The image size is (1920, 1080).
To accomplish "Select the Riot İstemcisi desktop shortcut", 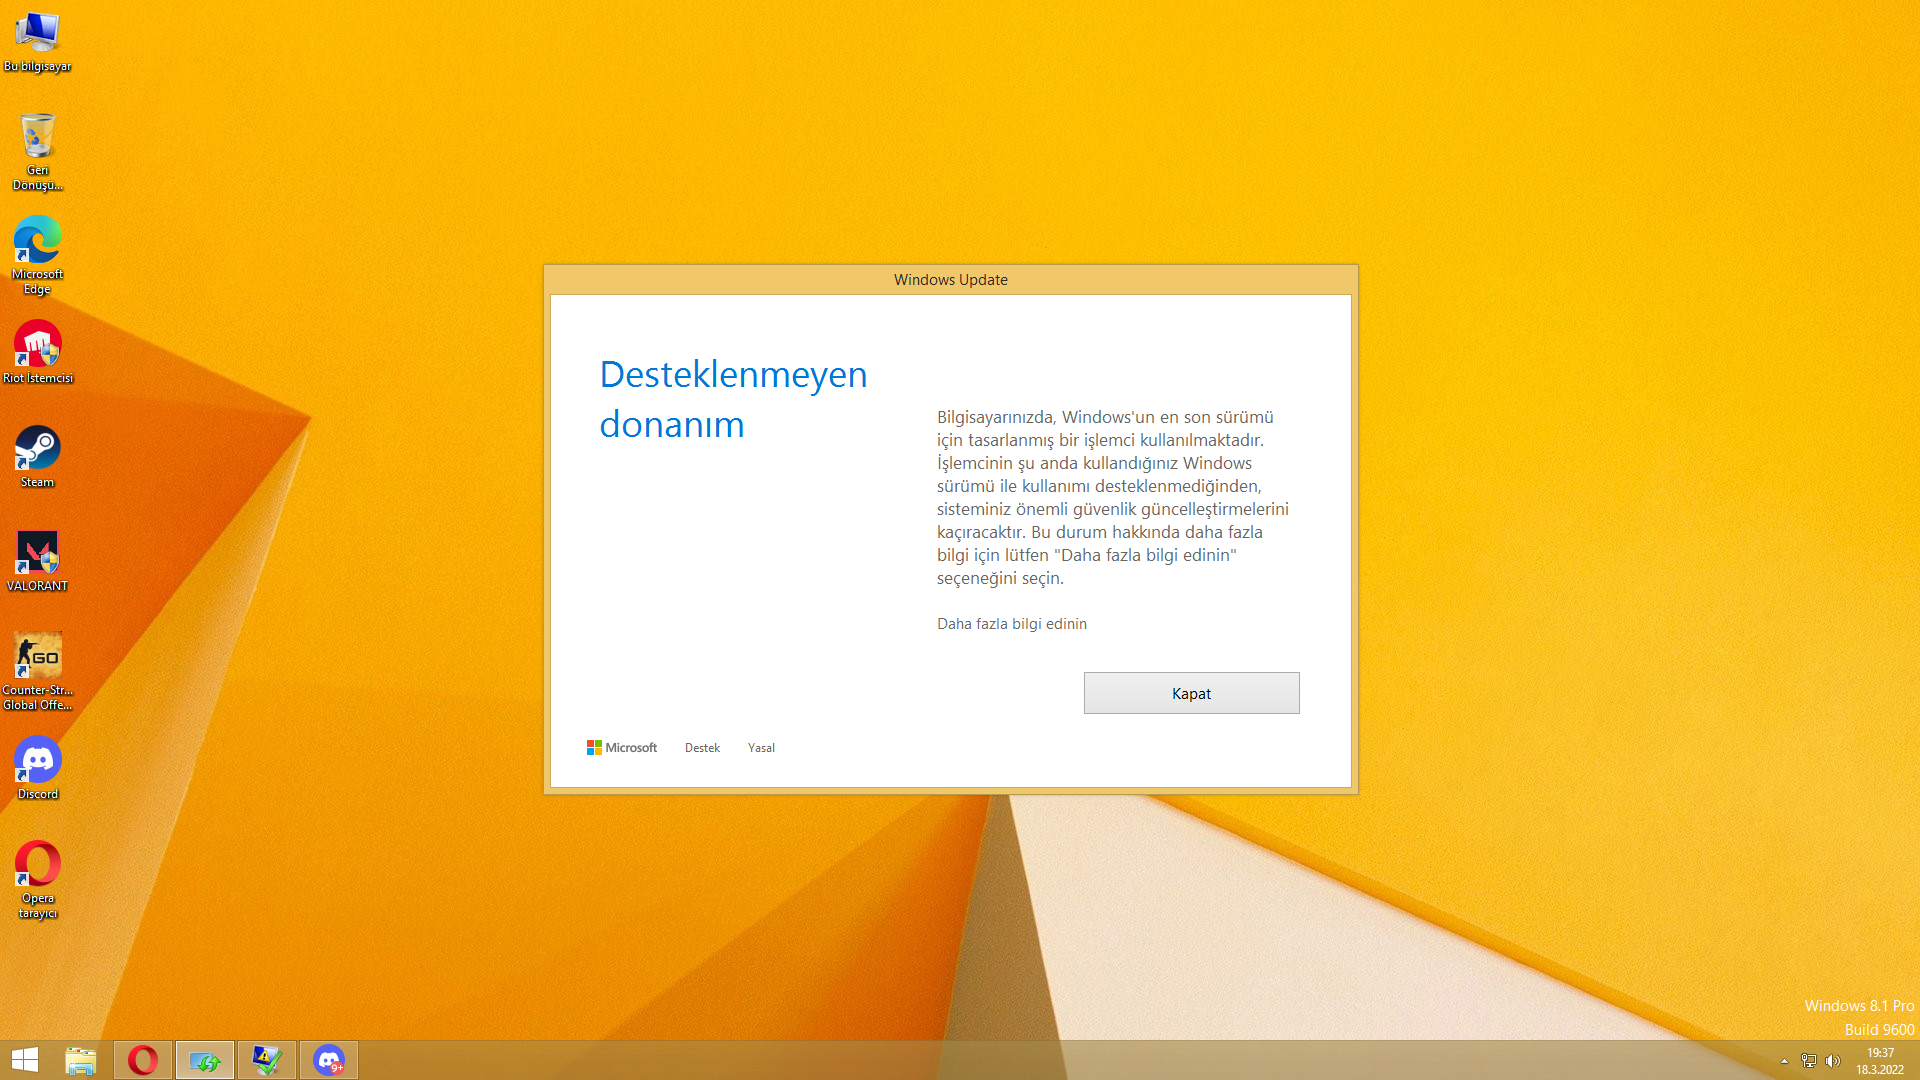I will point(37,350).
